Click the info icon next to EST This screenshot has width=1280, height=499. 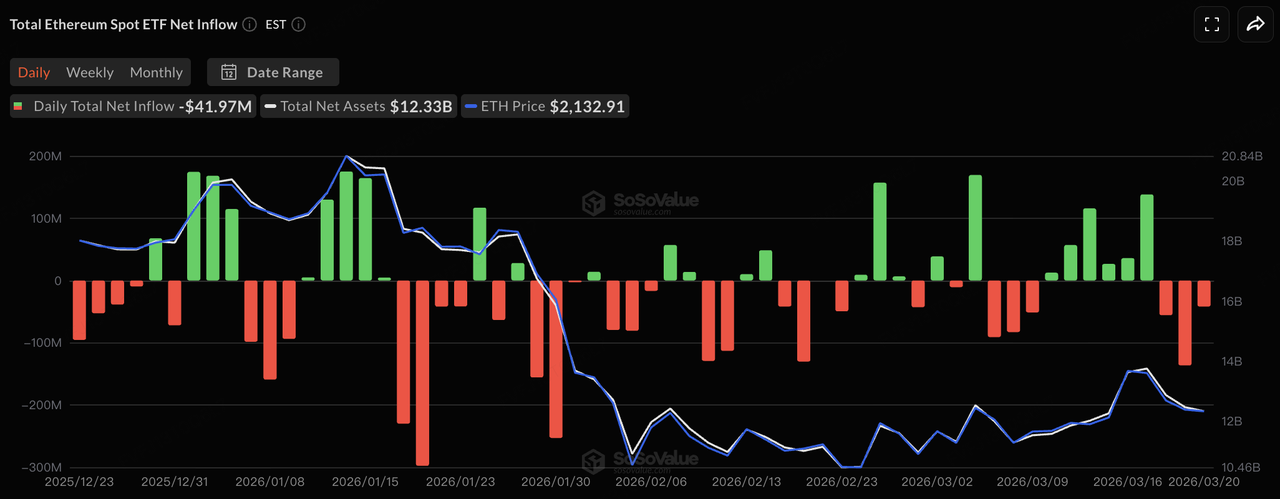[x=299, y=25]
